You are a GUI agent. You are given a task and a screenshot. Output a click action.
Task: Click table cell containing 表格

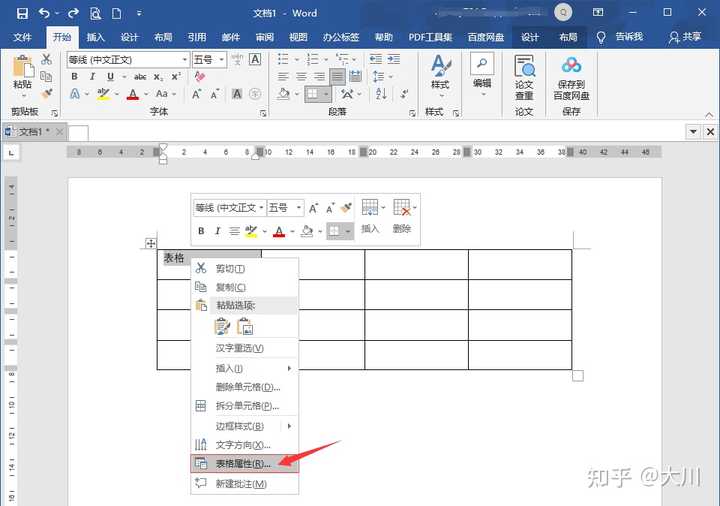coord(209,264)
